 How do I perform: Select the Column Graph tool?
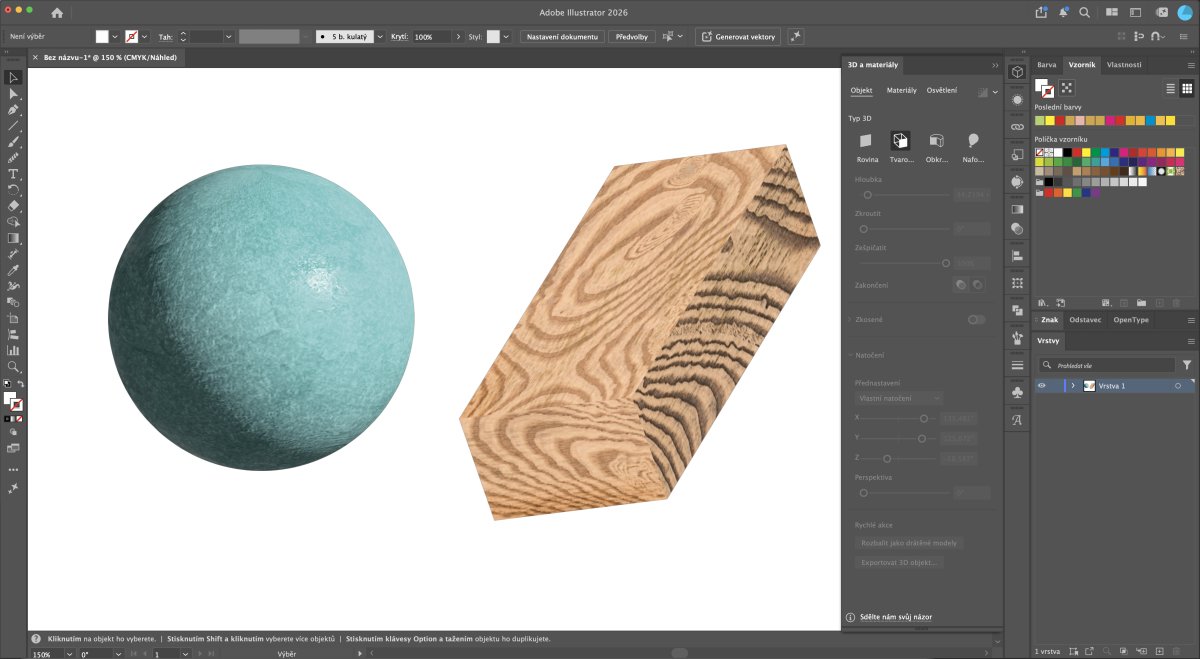coord(14,350)
